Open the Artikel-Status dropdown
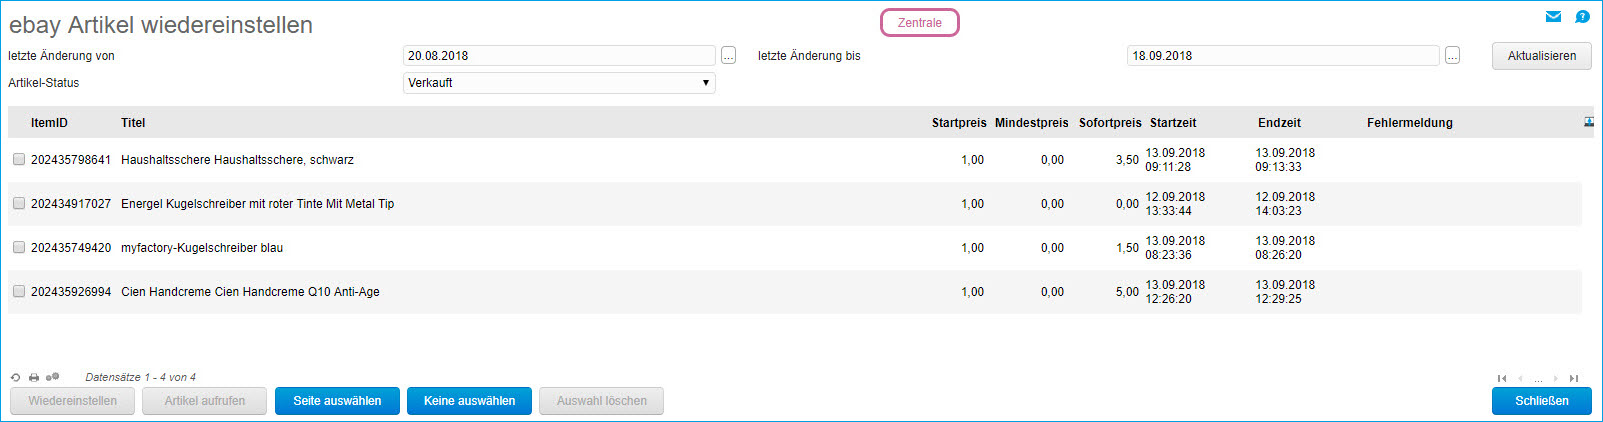The image size is (1603, 422). click(559, 83)
